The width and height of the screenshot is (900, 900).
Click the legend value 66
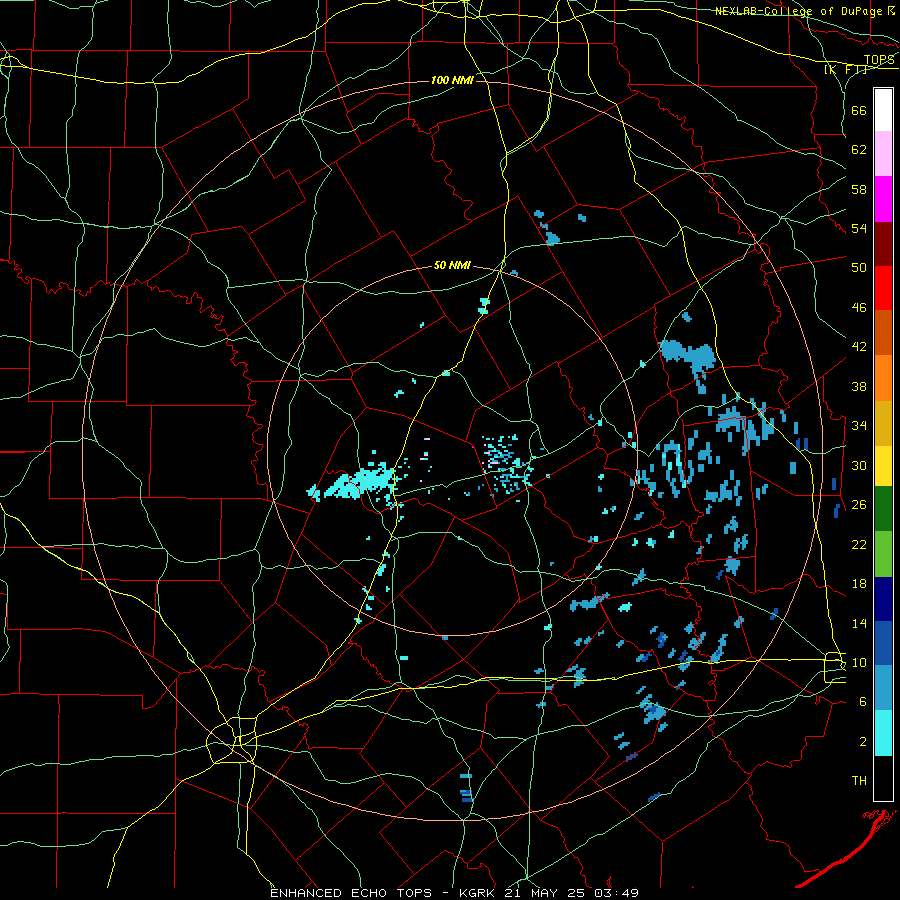click(x=859, y=110)
